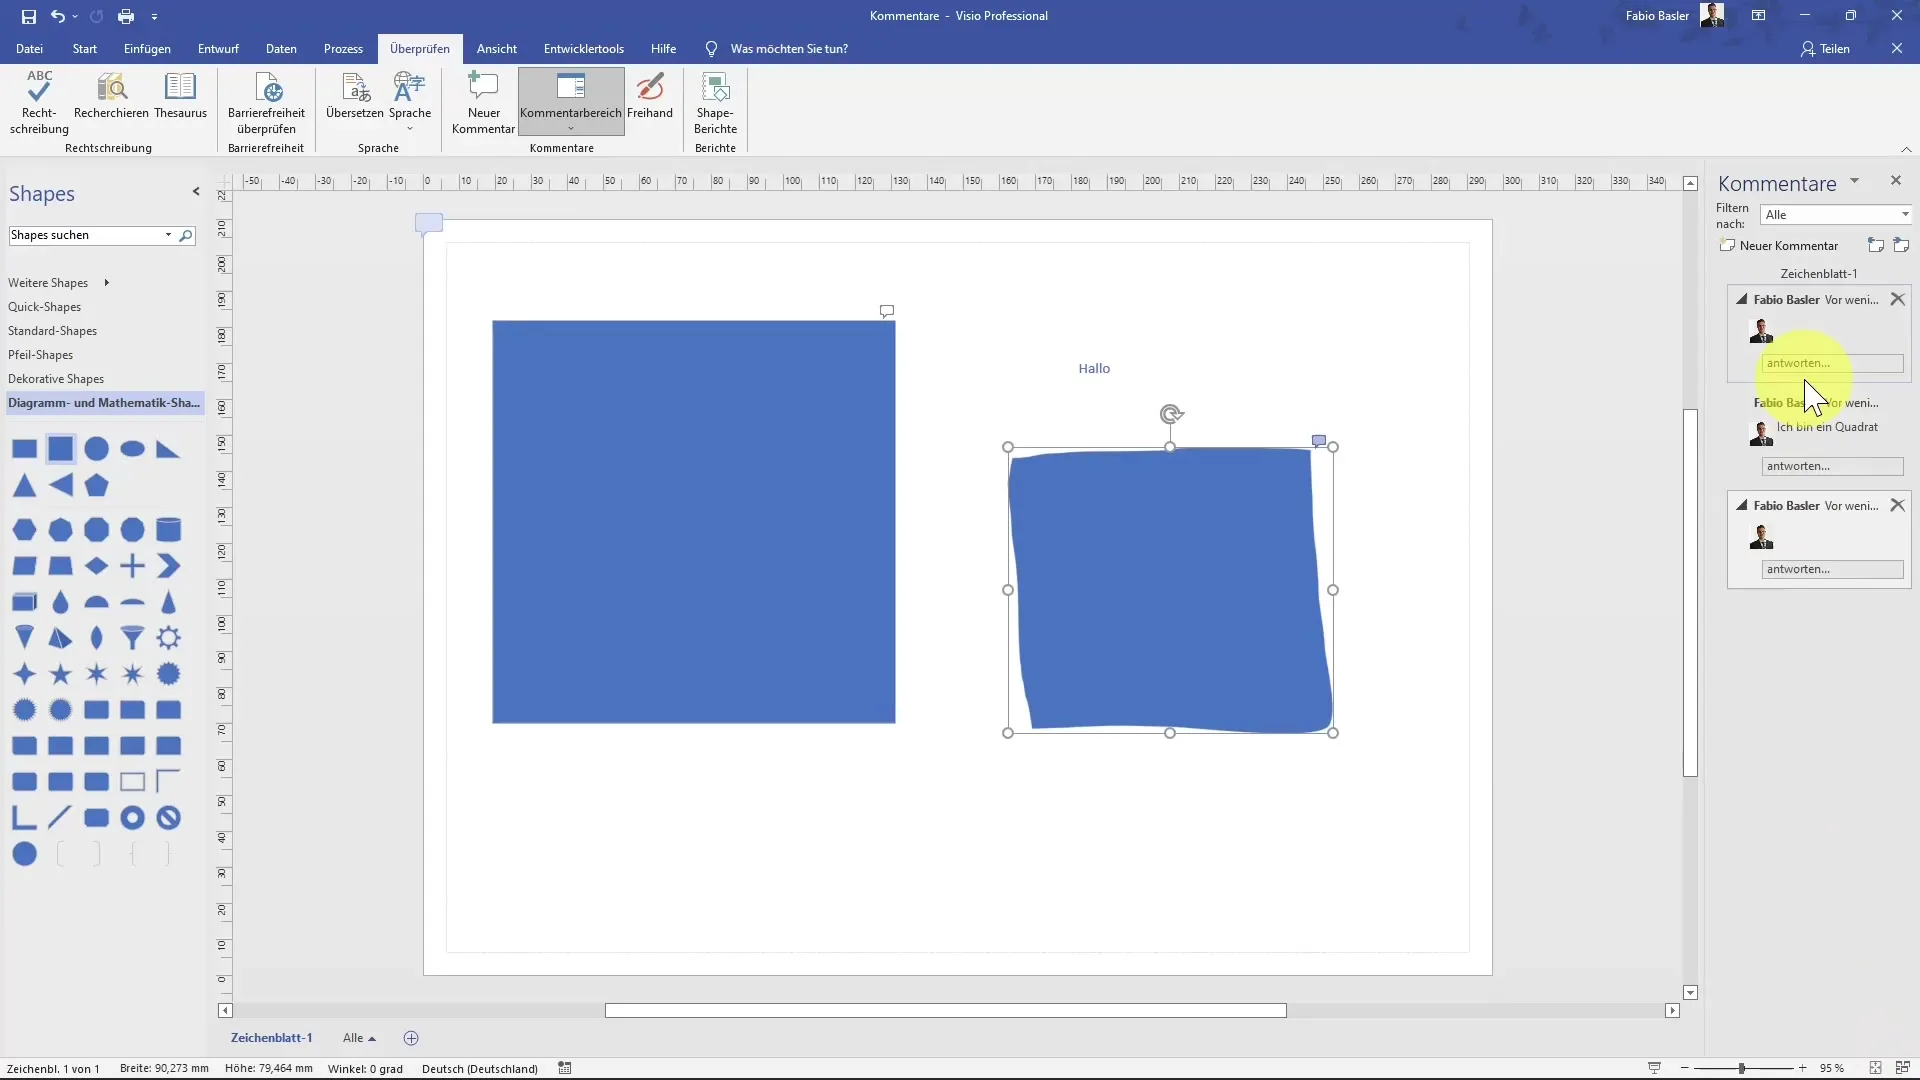
Task: Select the cross shape in stencil
Action: click(x=132, y=565)
